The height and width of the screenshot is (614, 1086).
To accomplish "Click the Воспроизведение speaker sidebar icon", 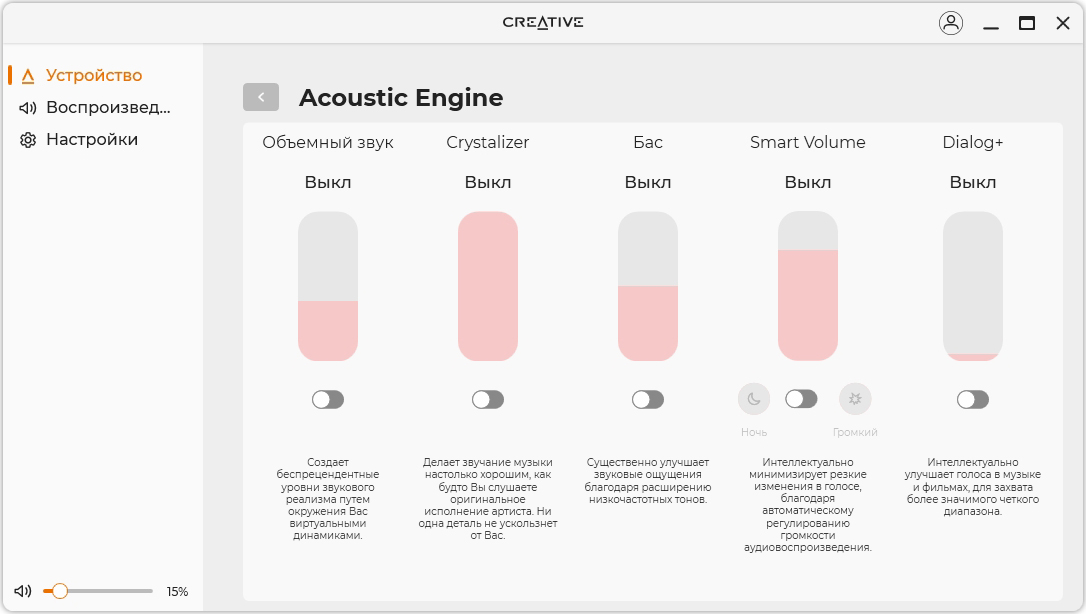I will tap(28, 108).
